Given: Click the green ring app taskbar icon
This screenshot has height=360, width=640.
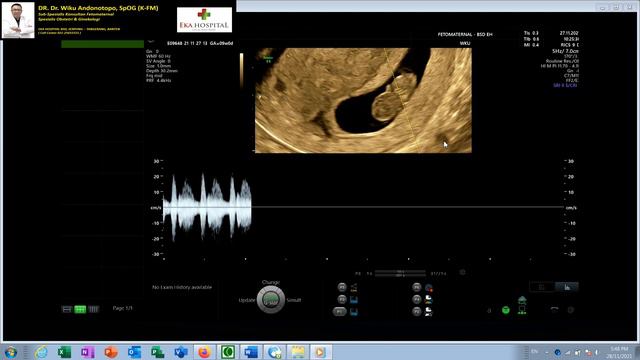Looking at the screenshot, I should pyautogui.click(x=228, y=352).
